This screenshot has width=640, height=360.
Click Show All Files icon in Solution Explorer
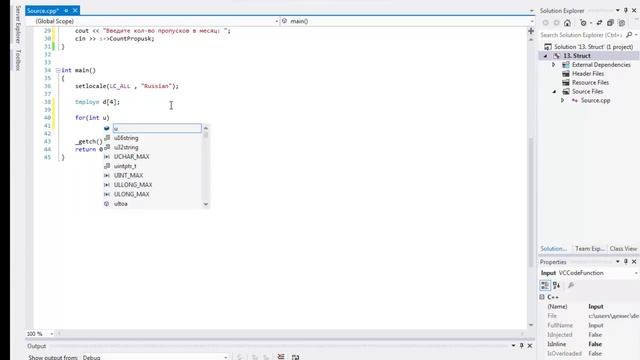point(622,23)
